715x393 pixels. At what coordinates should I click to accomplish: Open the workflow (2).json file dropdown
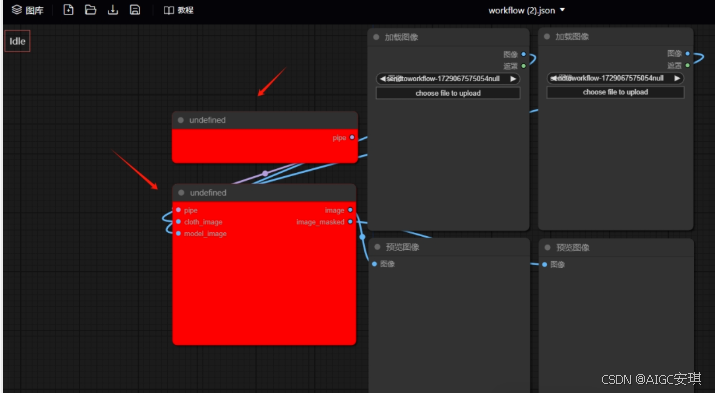(527, 10)
